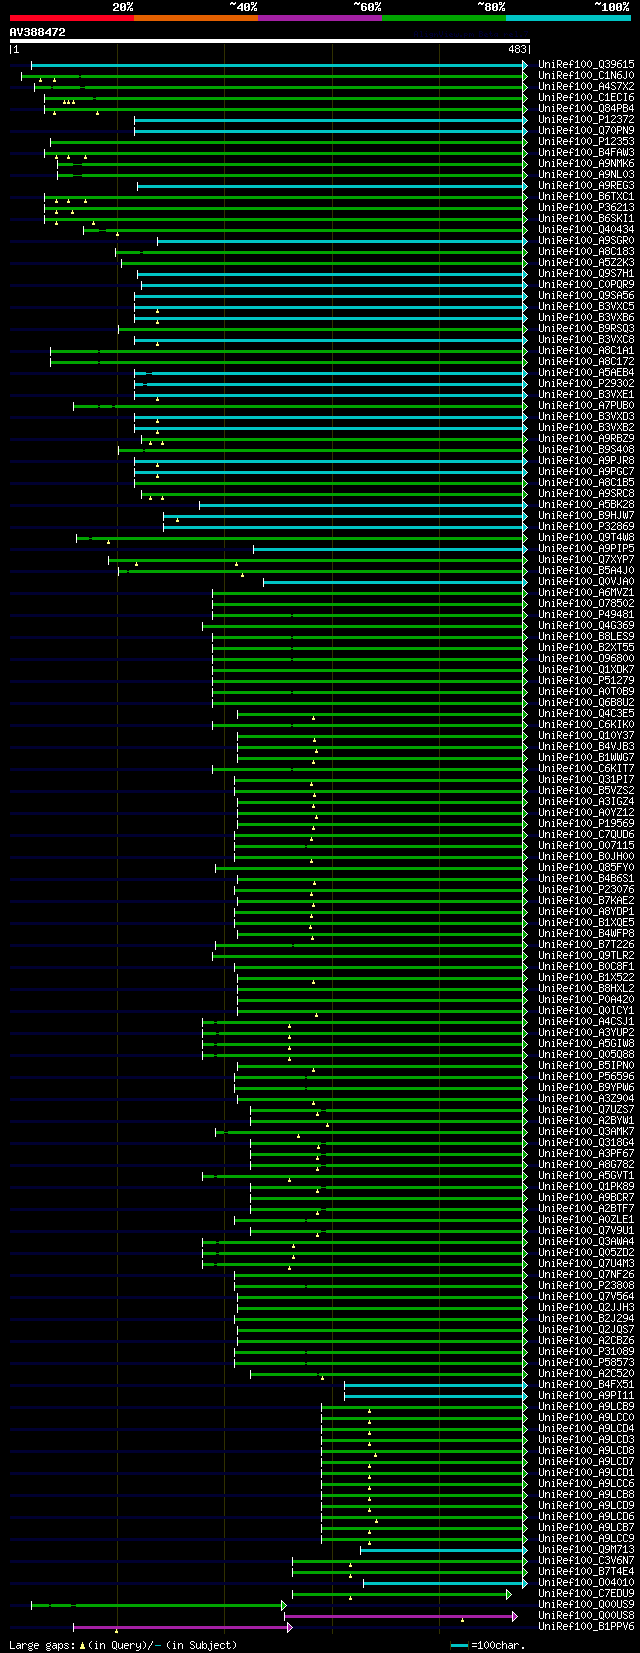Screen dimensions: 640x1653
Task: Select the UniRef100_Q4C3E5 label
Action: pyautogui.click(x=586, y=714)
